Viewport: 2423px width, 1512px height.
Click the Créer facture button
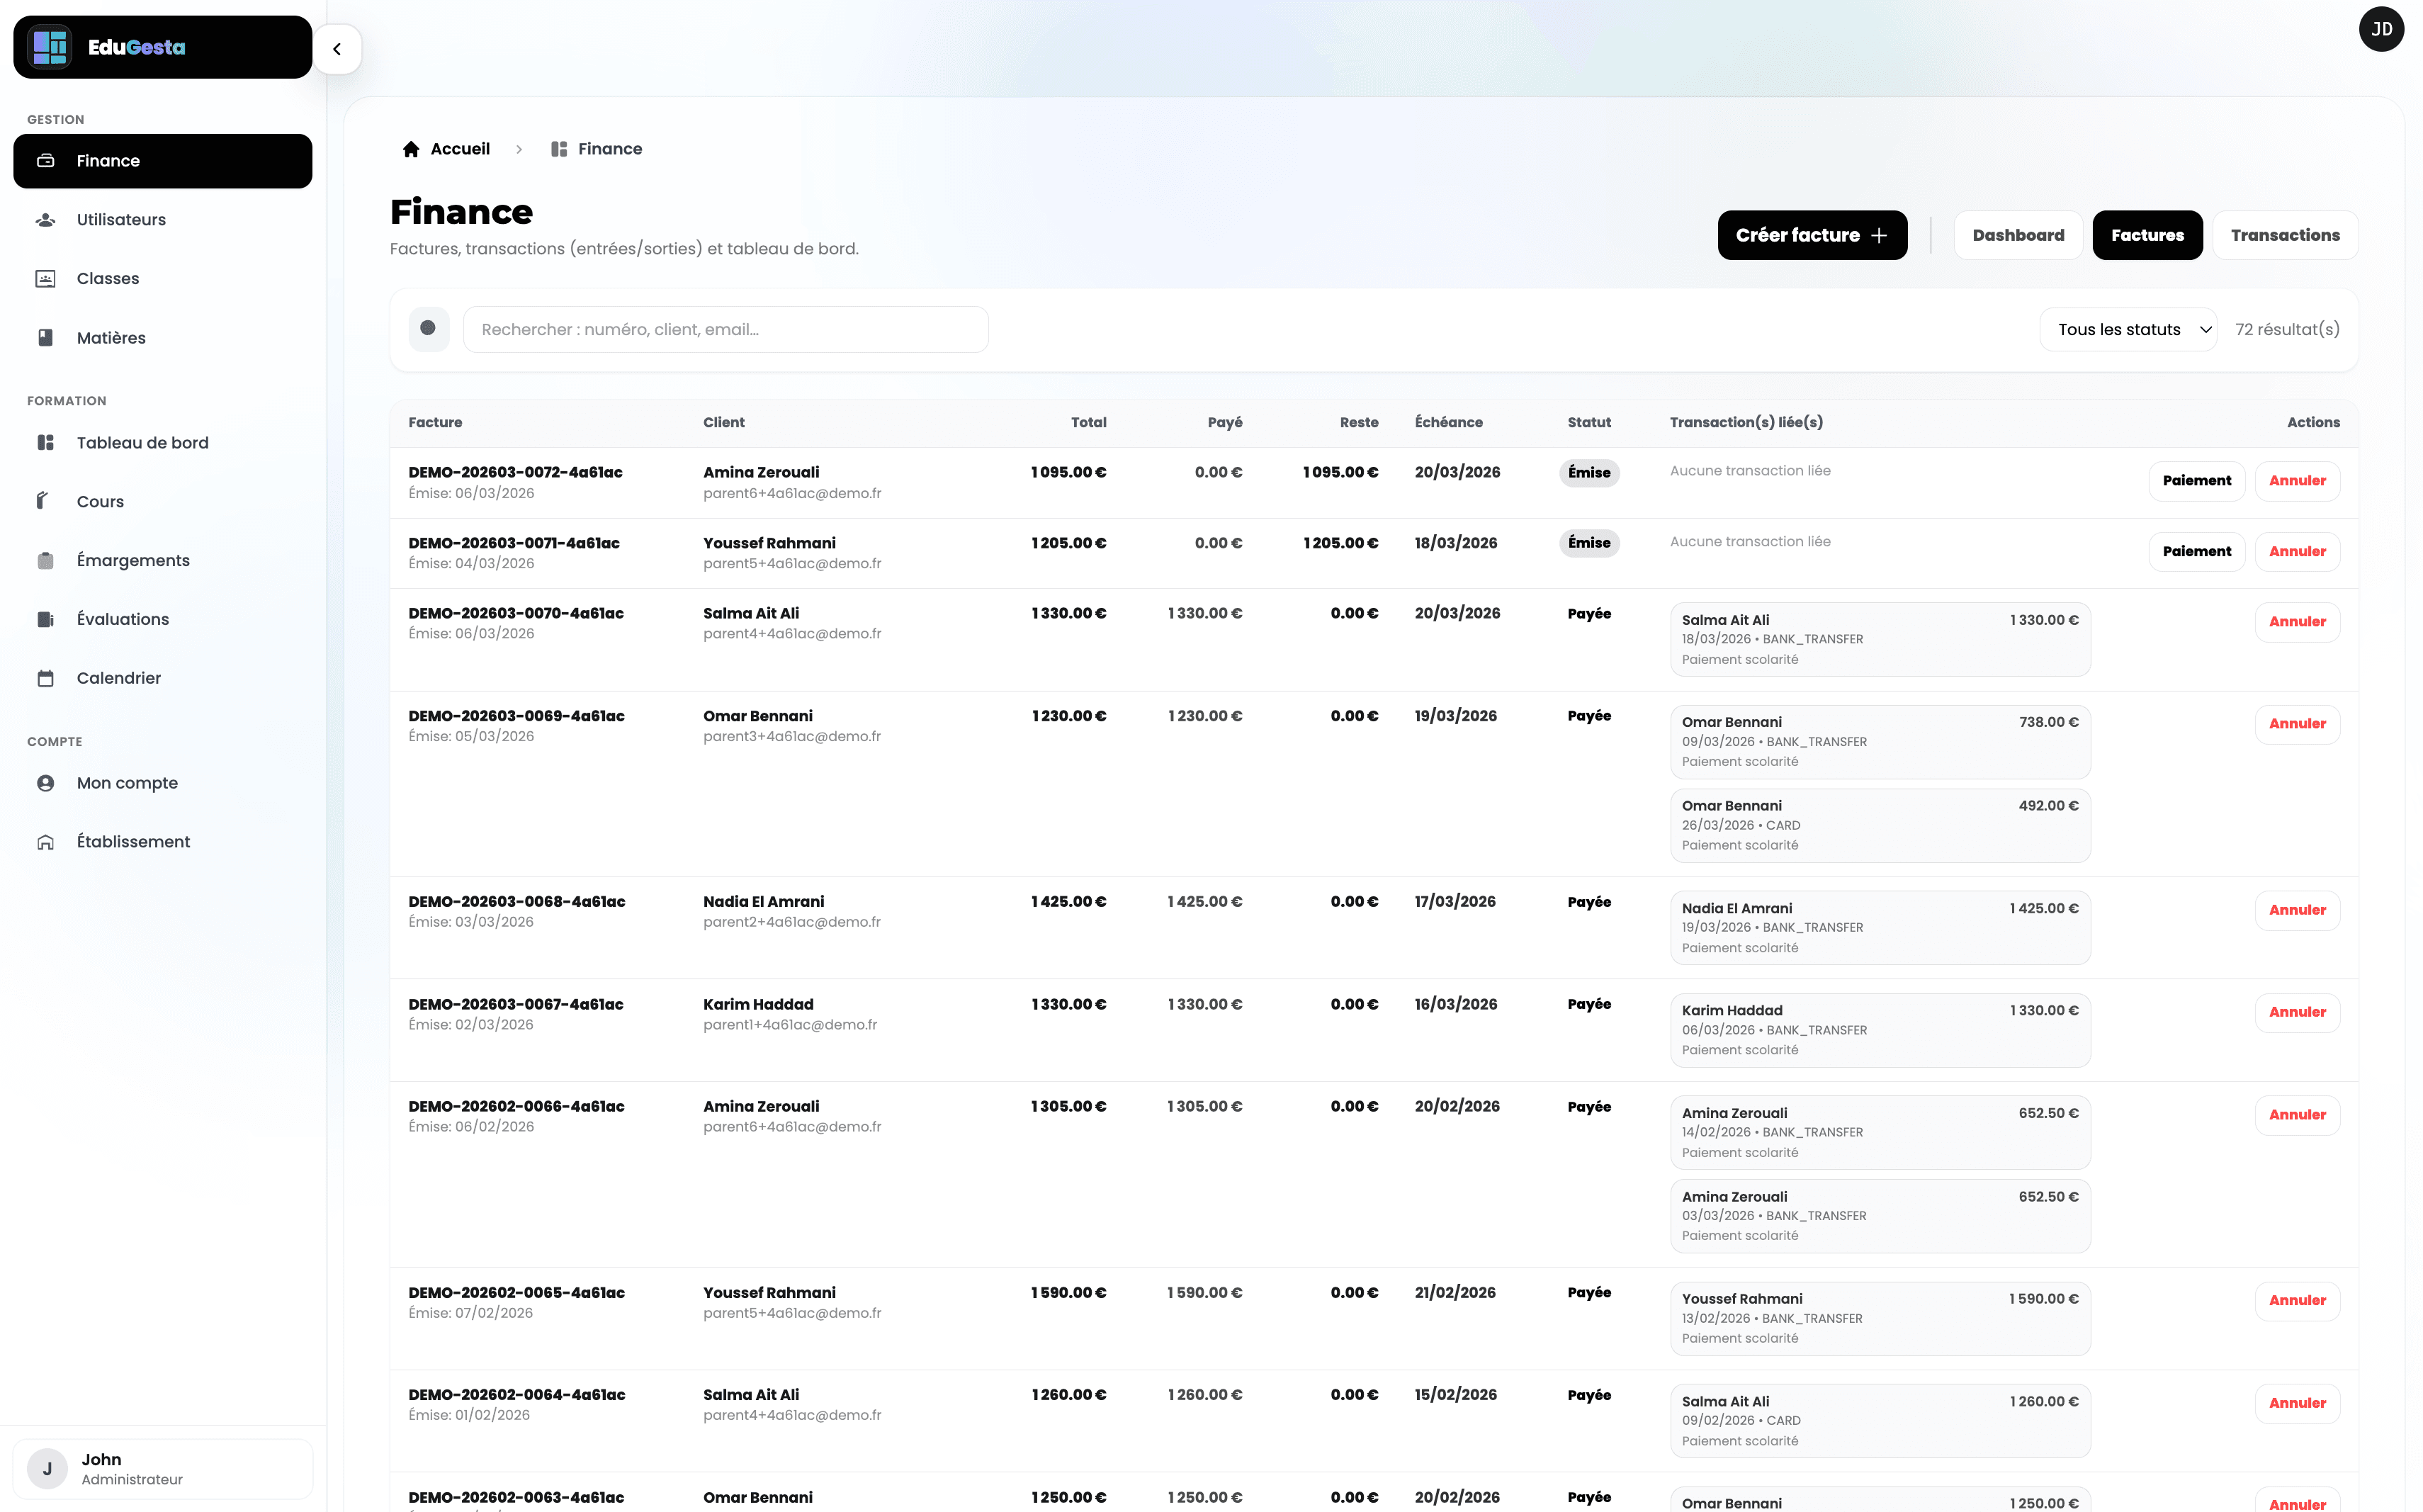(1811, 235)
